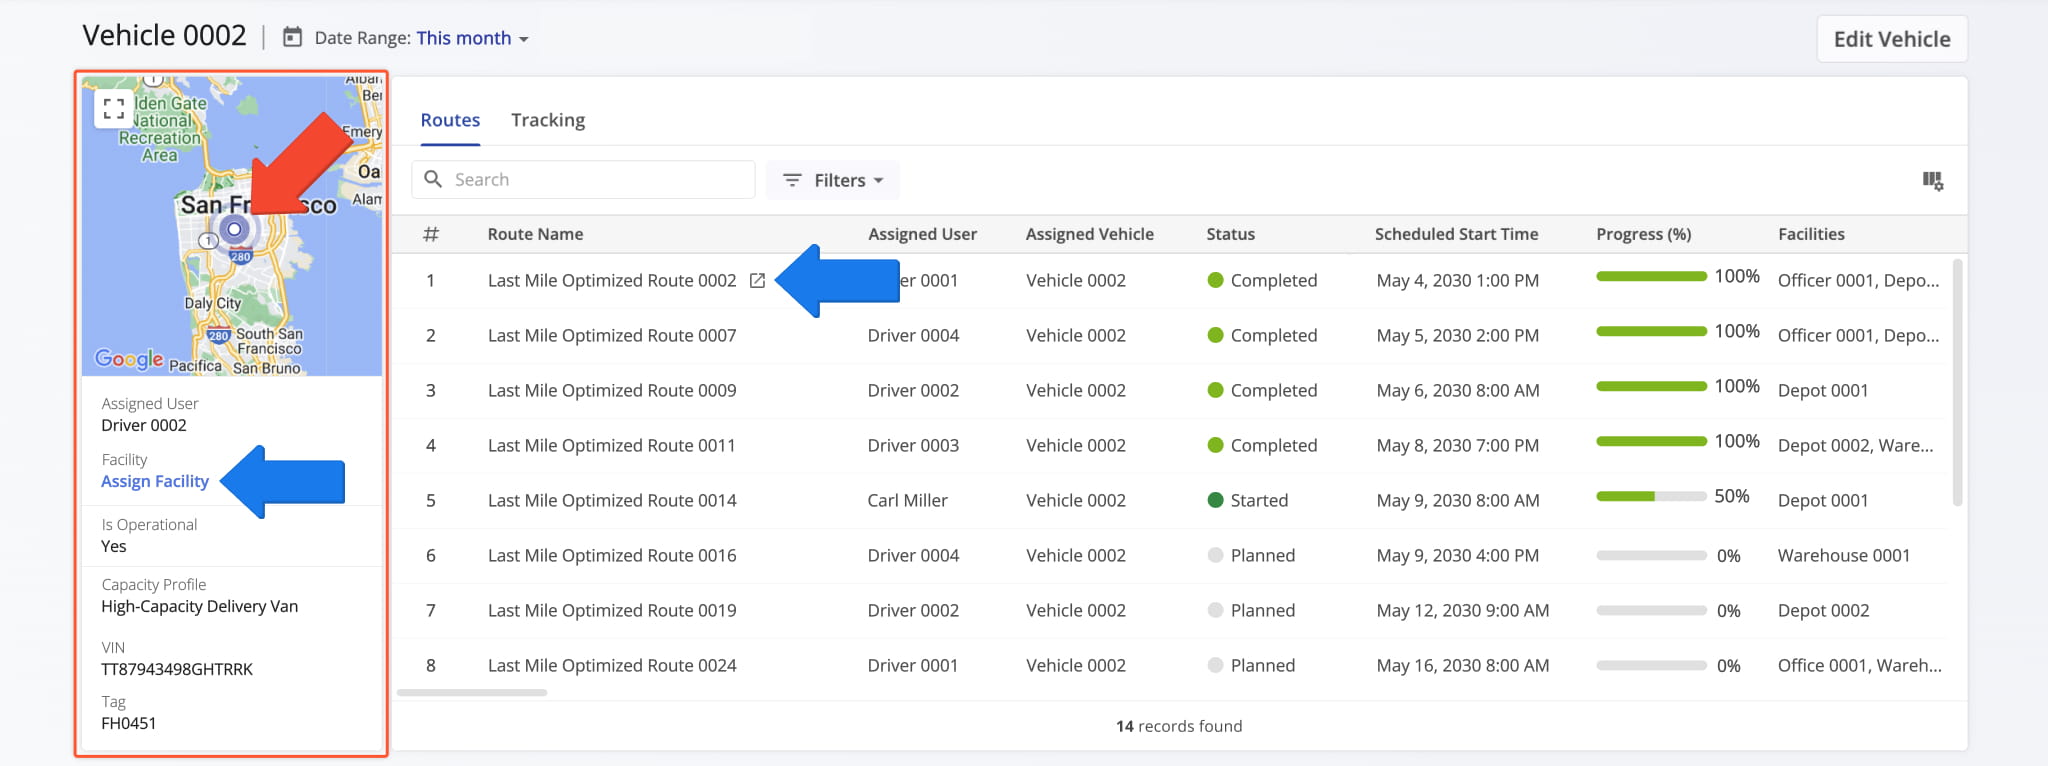Click the calendar icon beside Date Range
Screen dimensions: 2048x766
(x=292, y=38)
